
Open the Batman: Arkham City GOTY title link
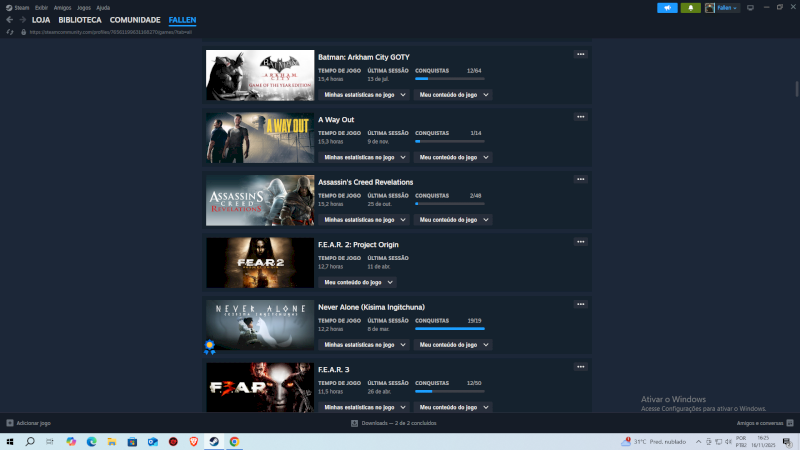(364, 57)
